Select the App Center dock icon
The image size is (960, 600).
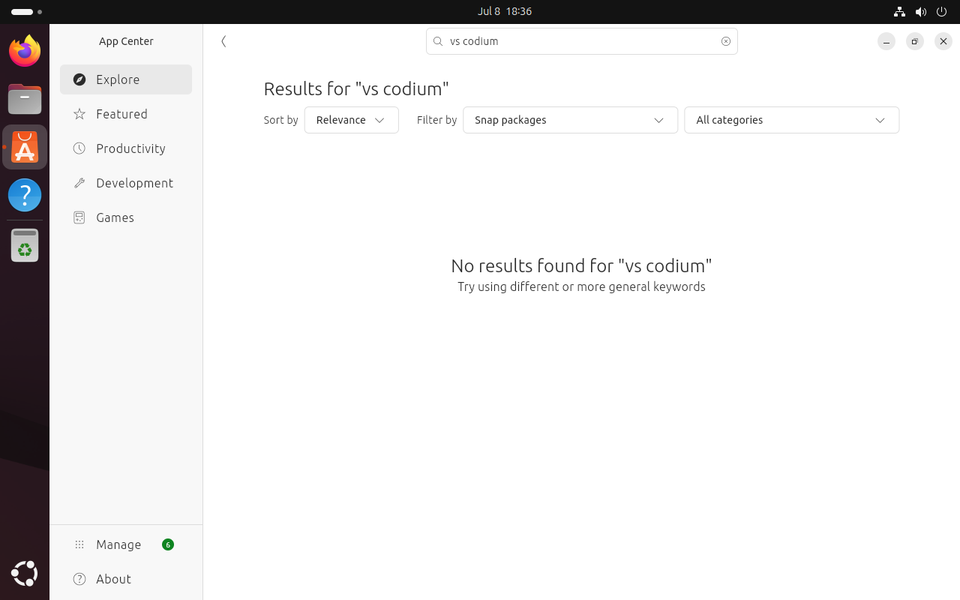click(x=24, y=147)
